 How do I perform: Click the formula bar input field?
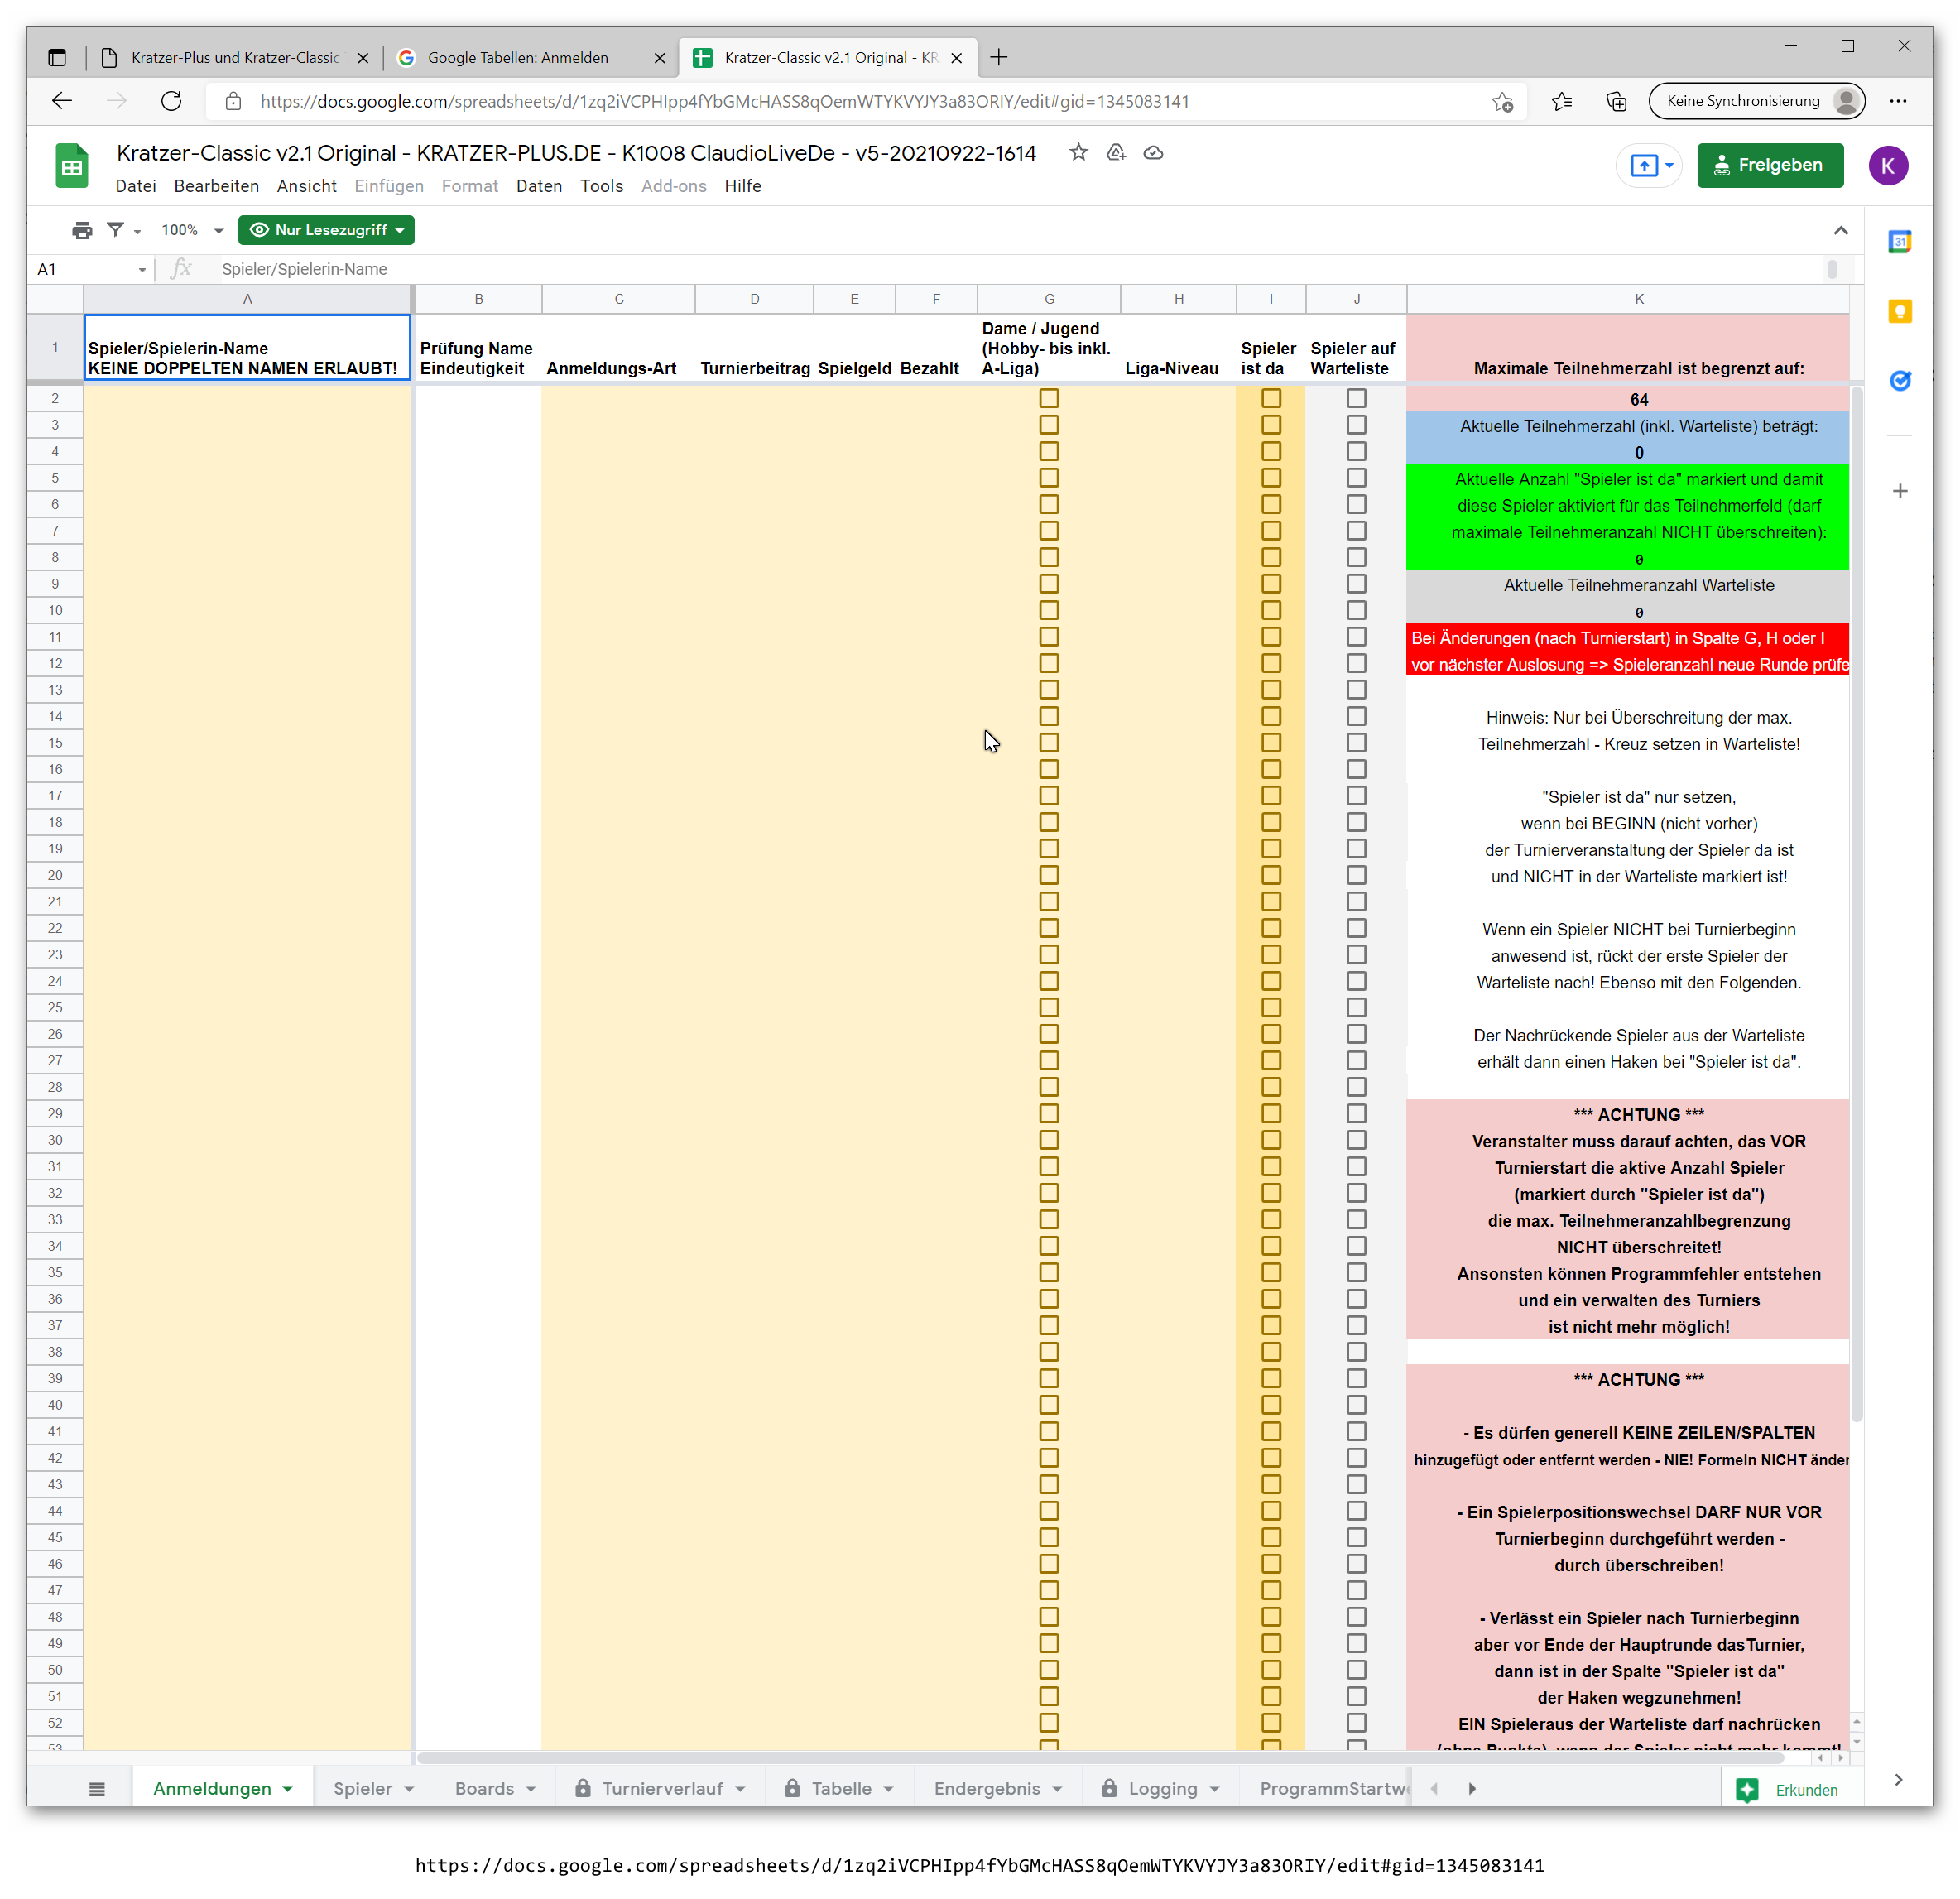[x=1000, y=269]
